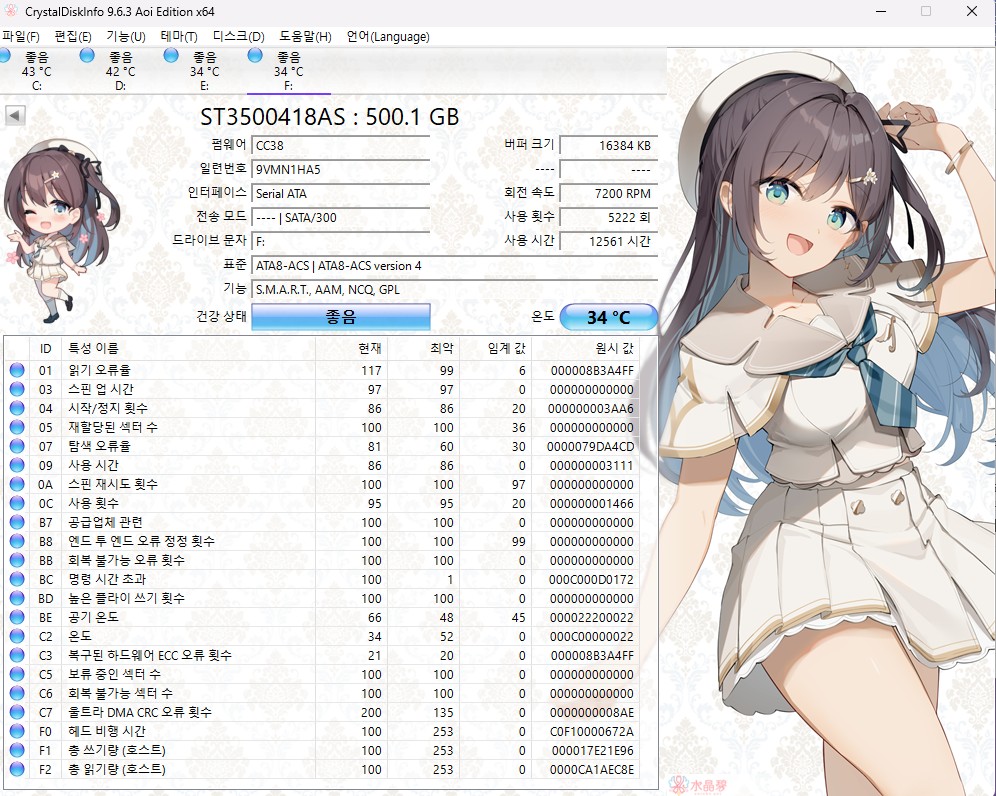Click the 현재 column header
Viewport: 996px width, 796px height.
(351, 348)
